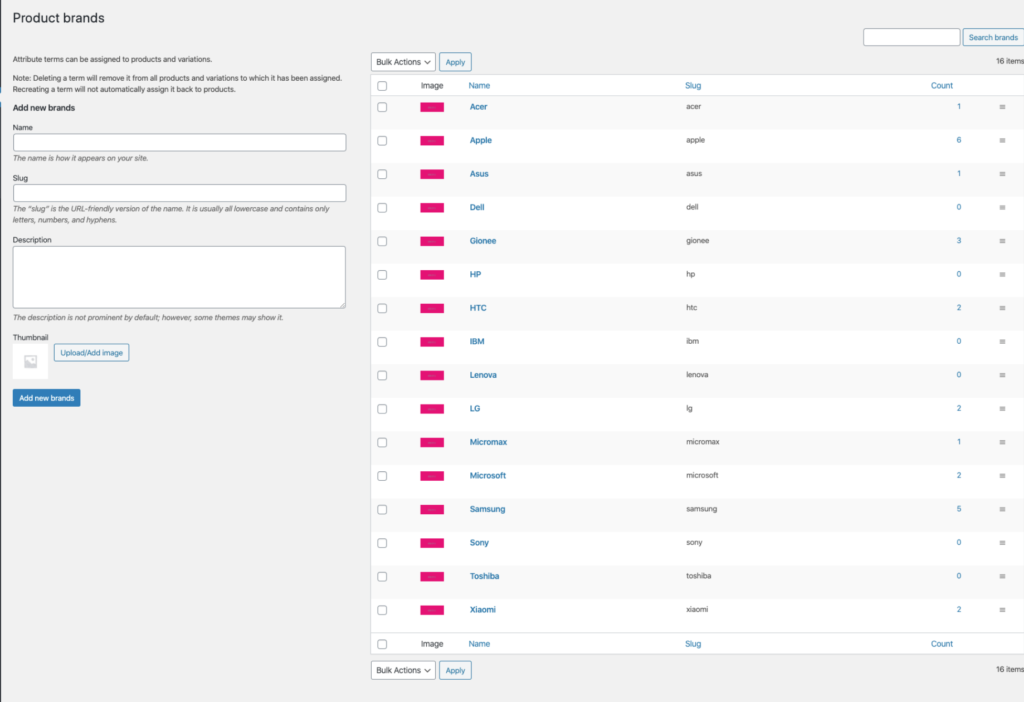Tick the select-all checkbox in table header

tap(382, 86)
